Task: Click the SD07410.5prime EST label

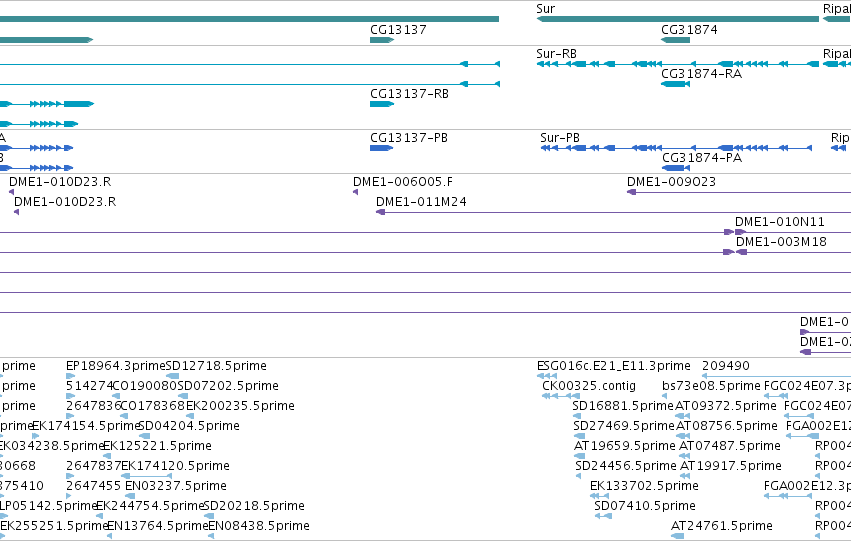Action: (x=645, y=506)
